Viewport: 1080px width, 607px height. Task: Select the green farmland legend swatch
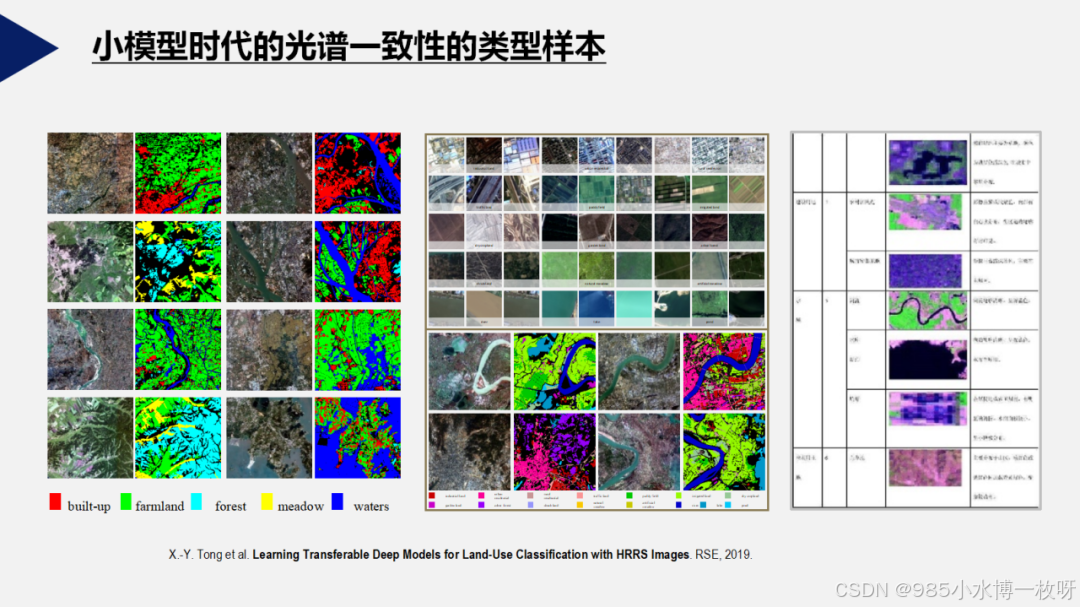click(x=126, y=502)
